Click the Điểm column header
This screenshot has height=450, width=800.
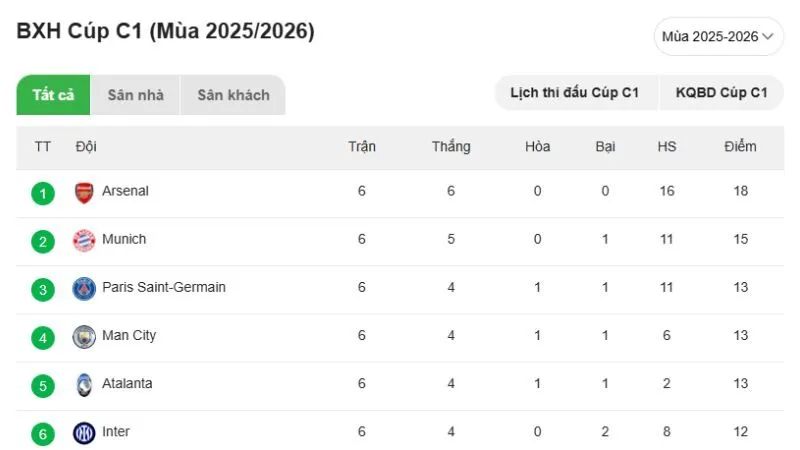click(740, 147)
